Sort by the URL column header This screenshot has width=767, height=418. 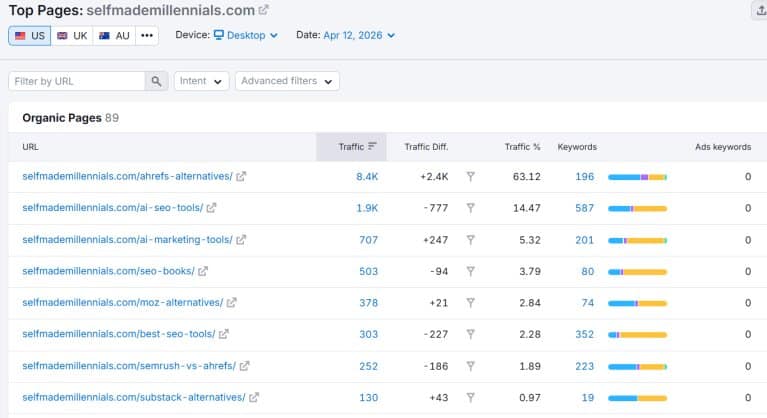tap(30, 147)
